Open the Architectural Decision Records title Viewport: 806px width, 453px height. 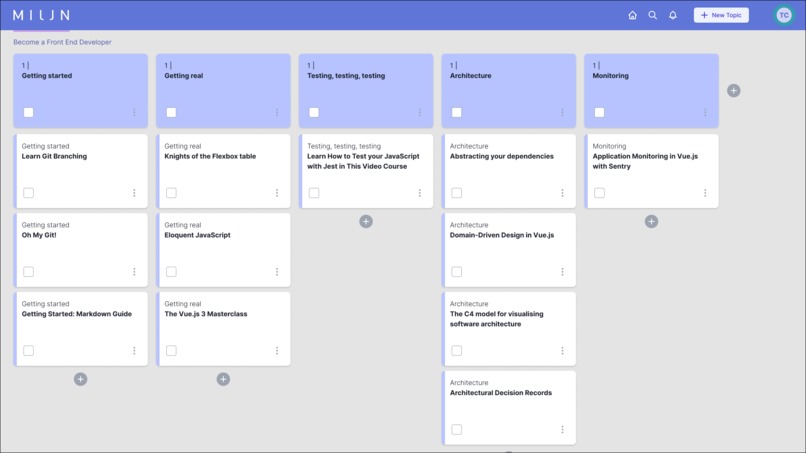tap(501, 393)
